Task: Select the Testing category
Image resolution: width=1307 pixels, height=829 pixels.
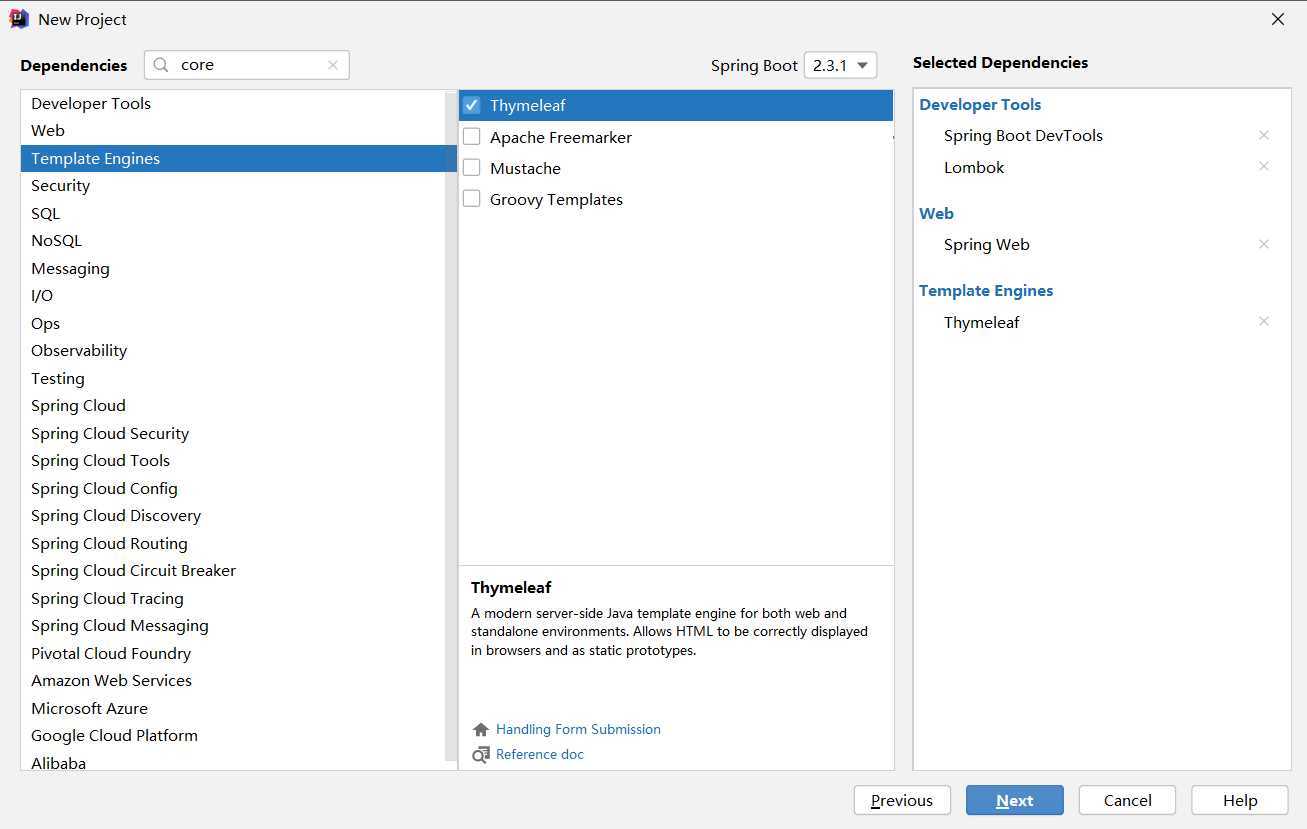Action: [233, 379]
